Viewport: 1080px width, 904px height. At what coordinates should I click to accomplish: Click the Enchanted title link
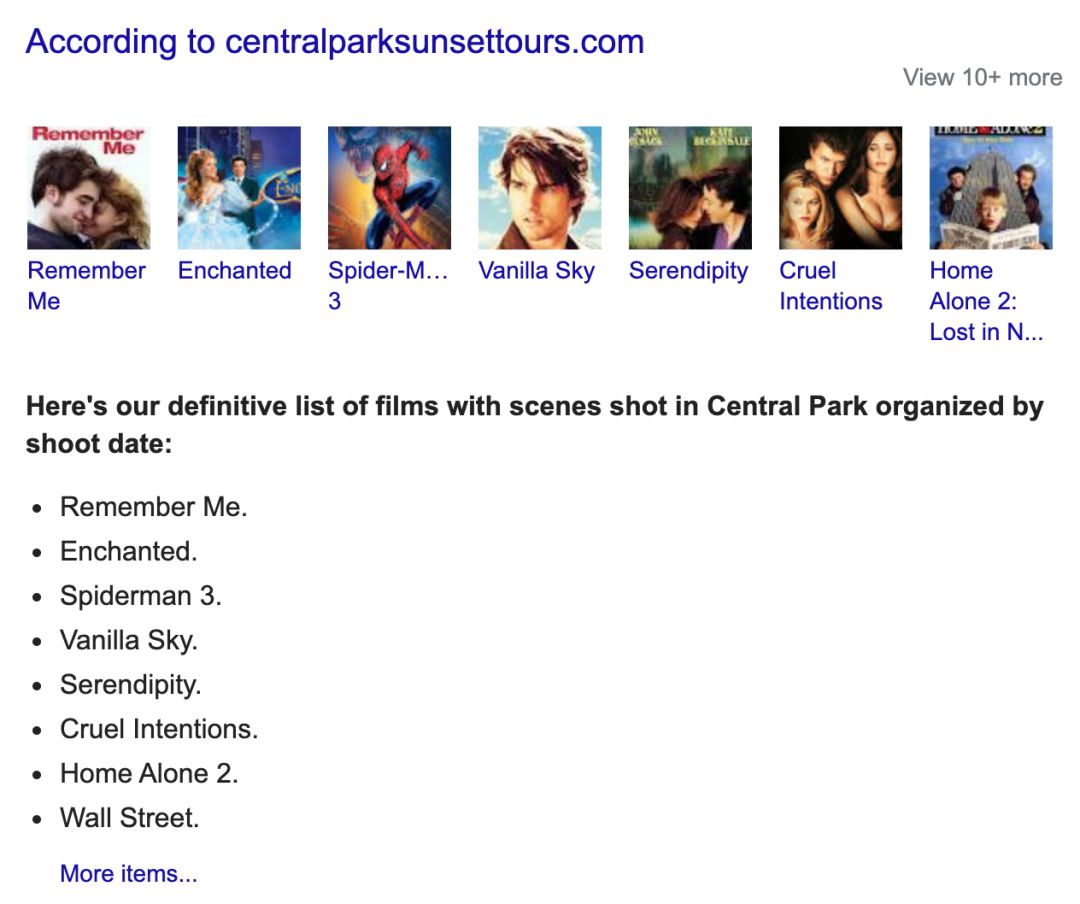[234, 270]
